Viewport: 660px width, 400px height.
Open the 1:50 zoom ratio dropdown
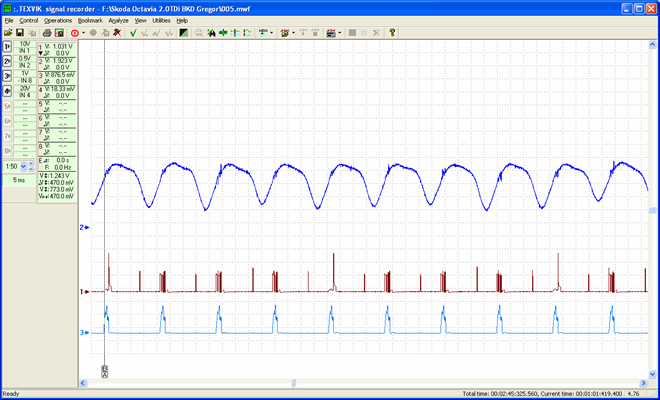pyautogui.click(x=23, y=166)
